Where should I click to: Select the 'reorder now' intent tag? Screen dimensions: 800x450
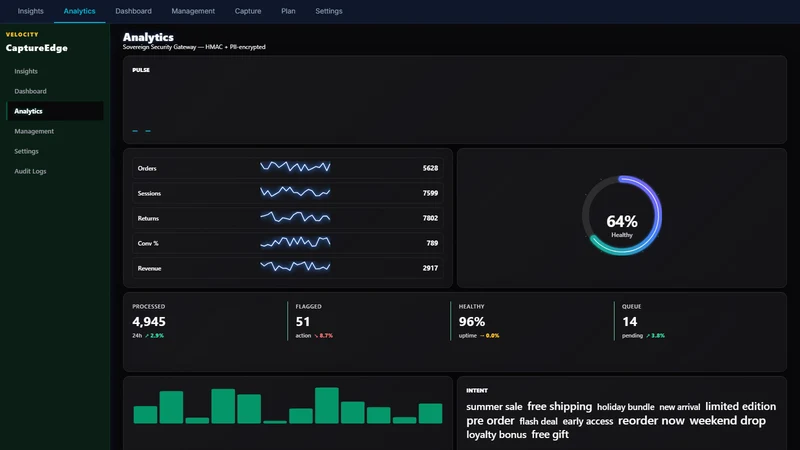coord(651,421)
